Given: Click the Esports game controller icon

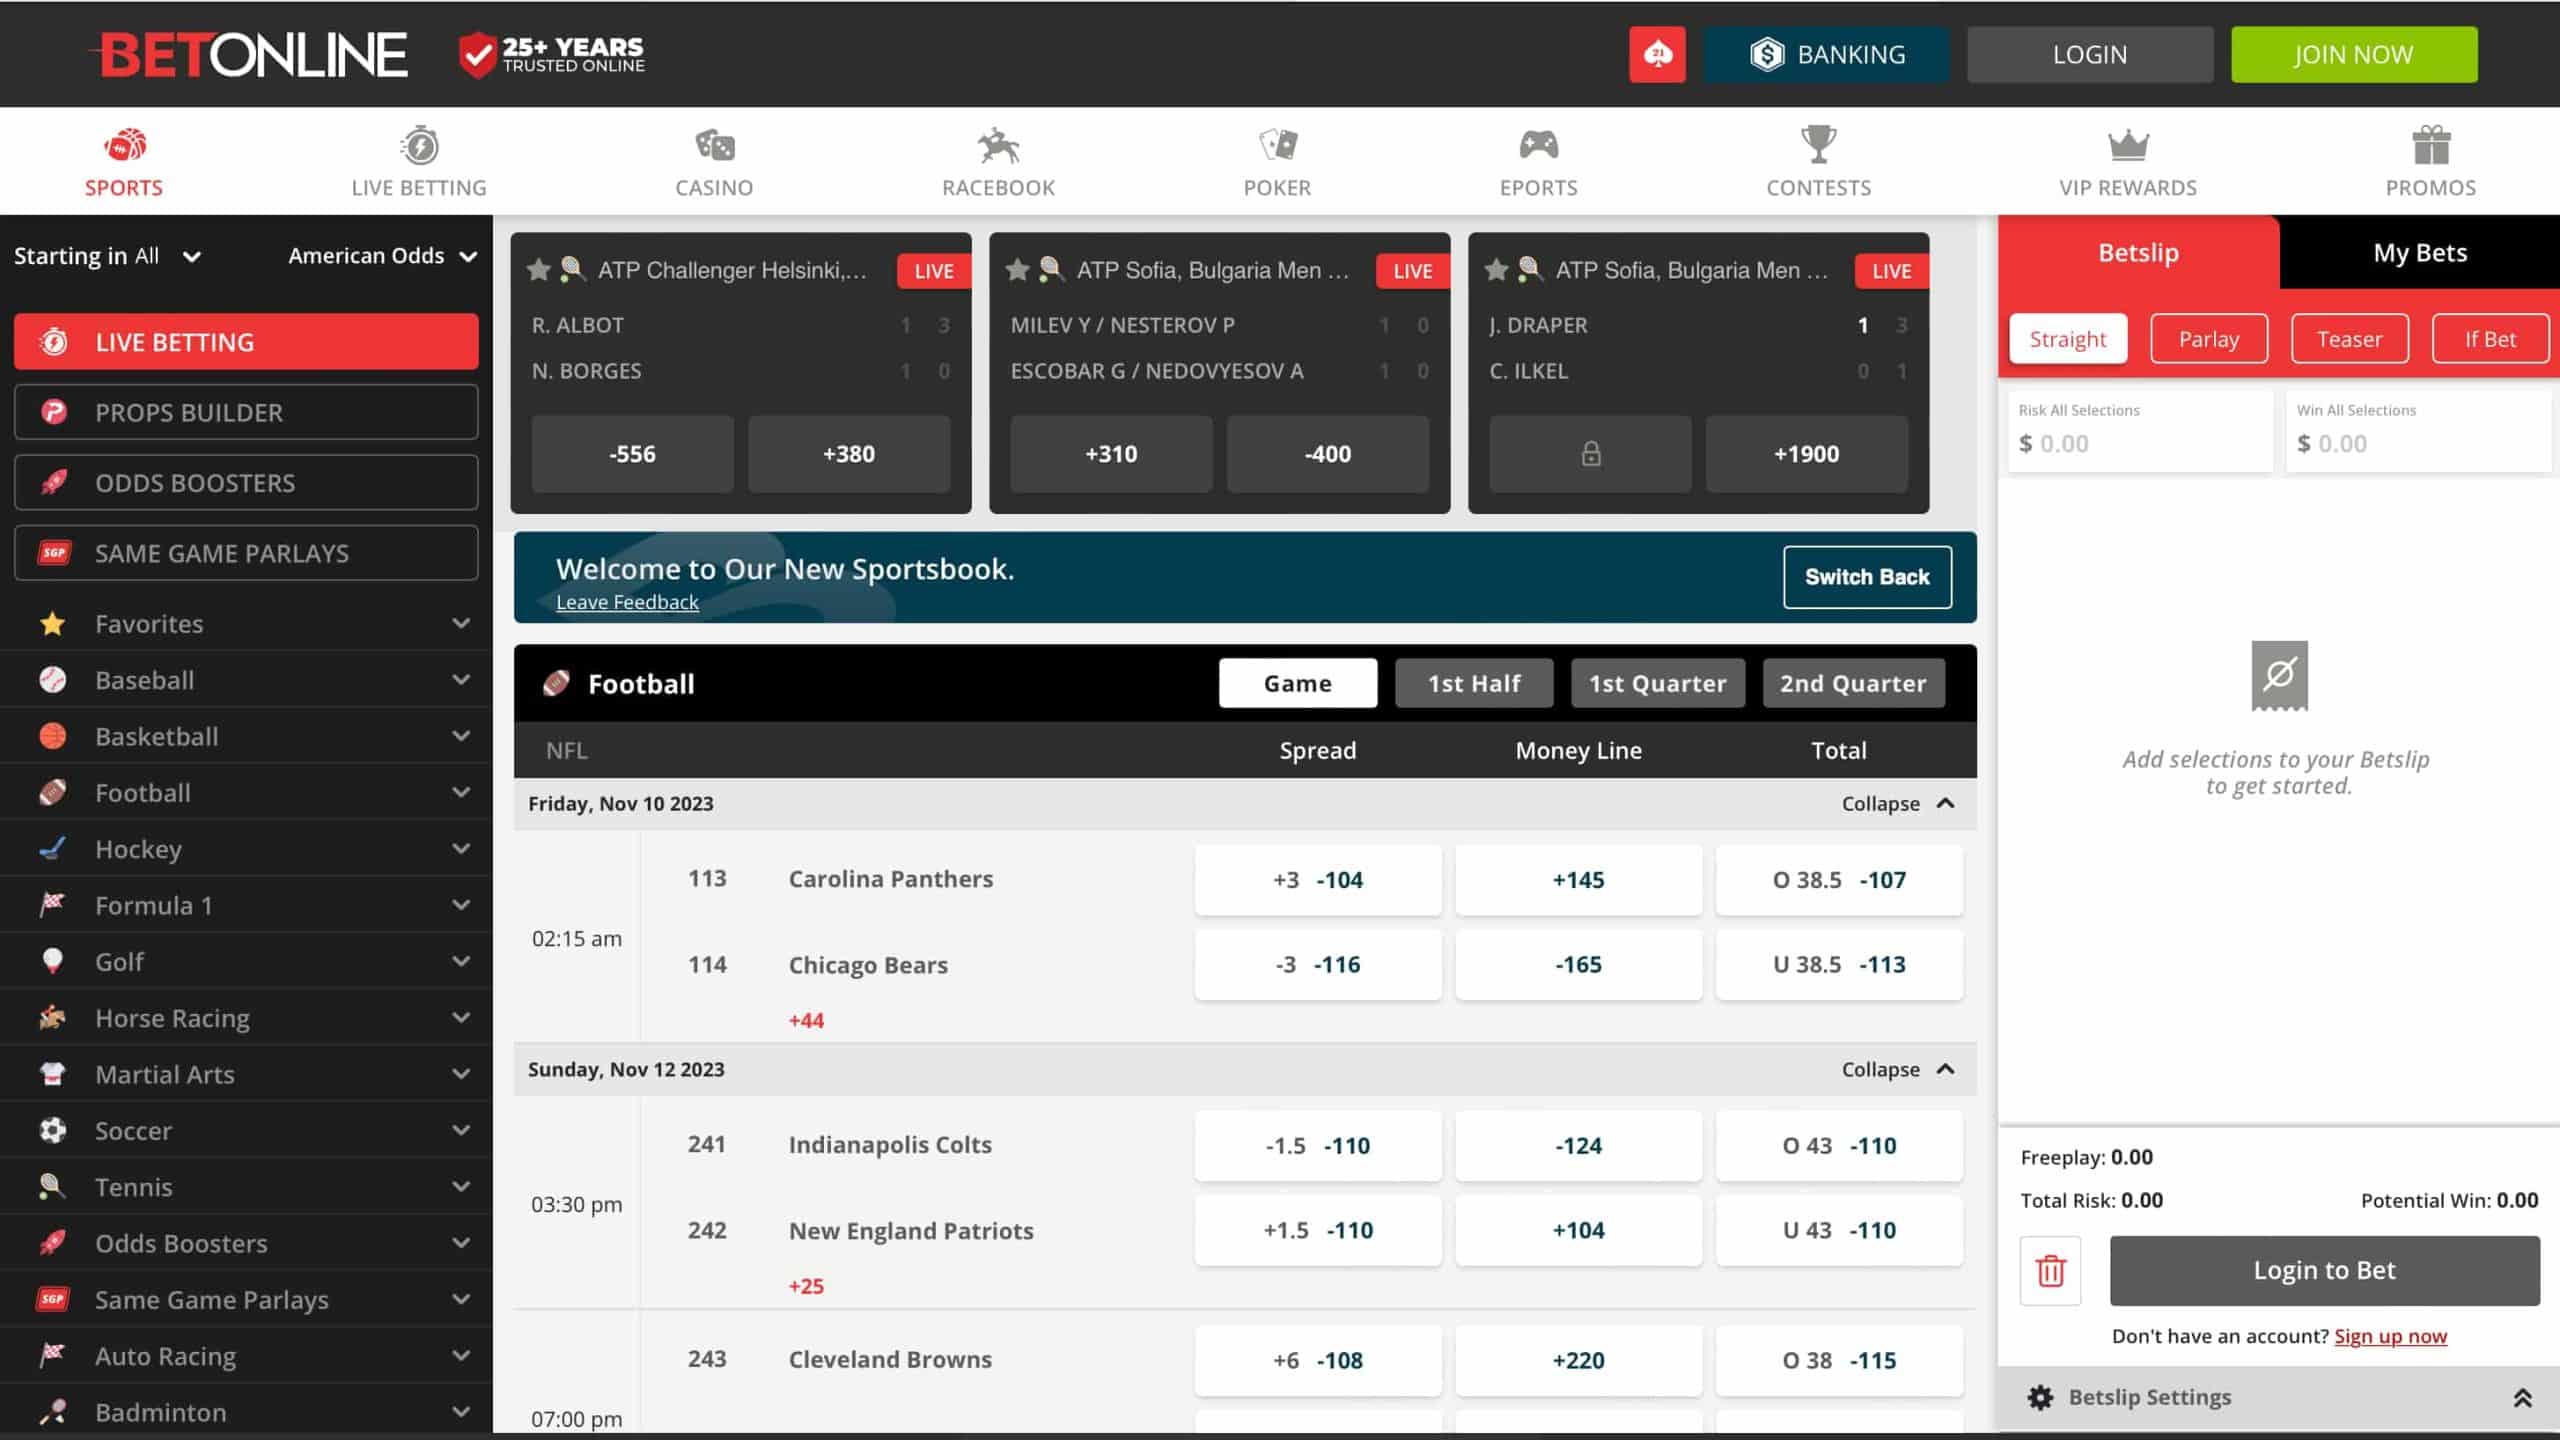Looking at the screenshot, I should click(1537, 146).
